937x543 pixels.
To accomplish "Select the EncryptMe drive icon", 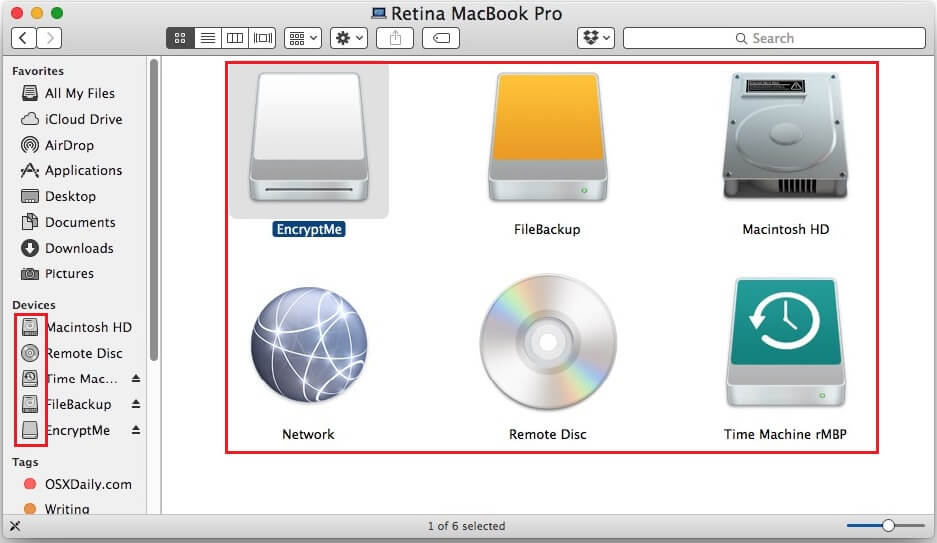I will click(309, 137).
